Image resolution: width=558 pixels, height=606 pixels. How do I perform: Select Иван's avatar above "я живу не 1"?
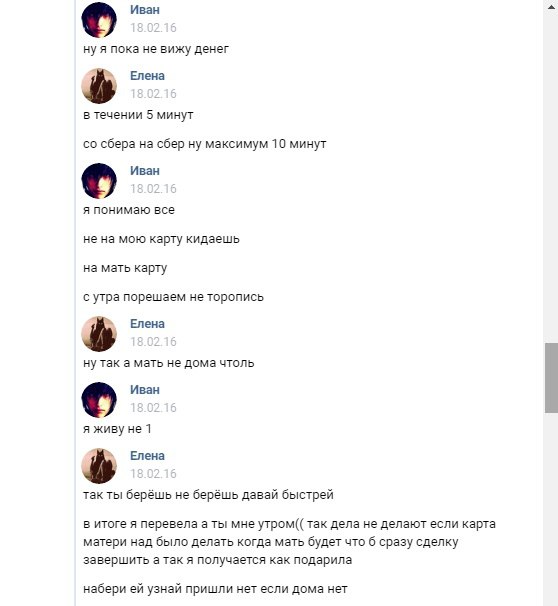click(99, 400)
